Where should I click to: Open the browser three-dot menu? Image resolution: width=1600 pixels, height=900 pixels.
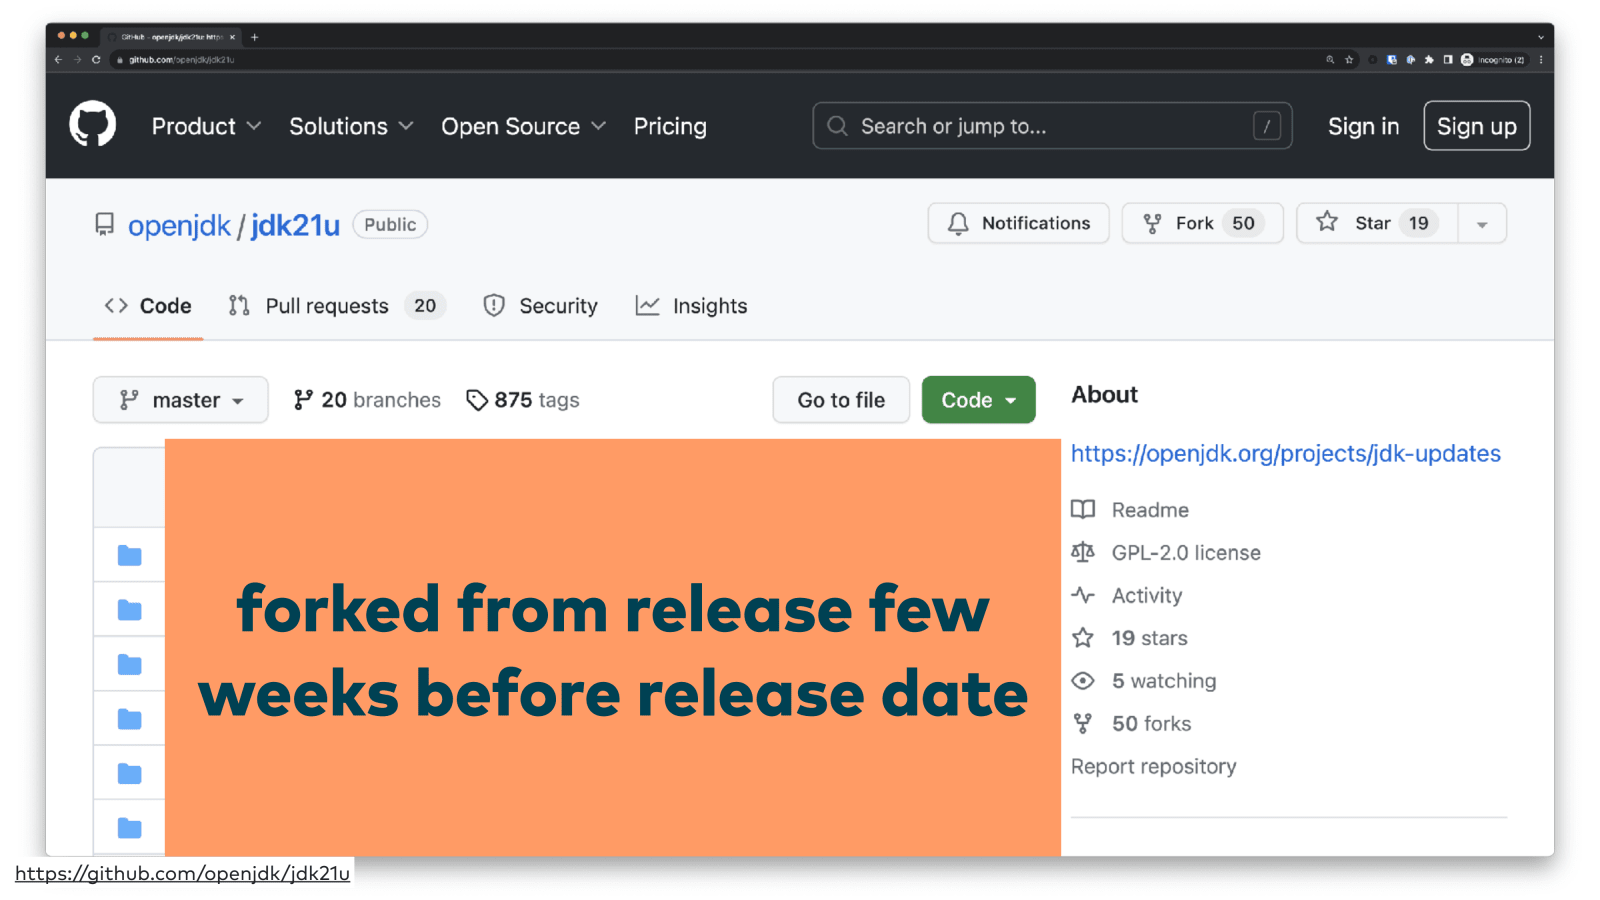click(x=1541, y=60)
